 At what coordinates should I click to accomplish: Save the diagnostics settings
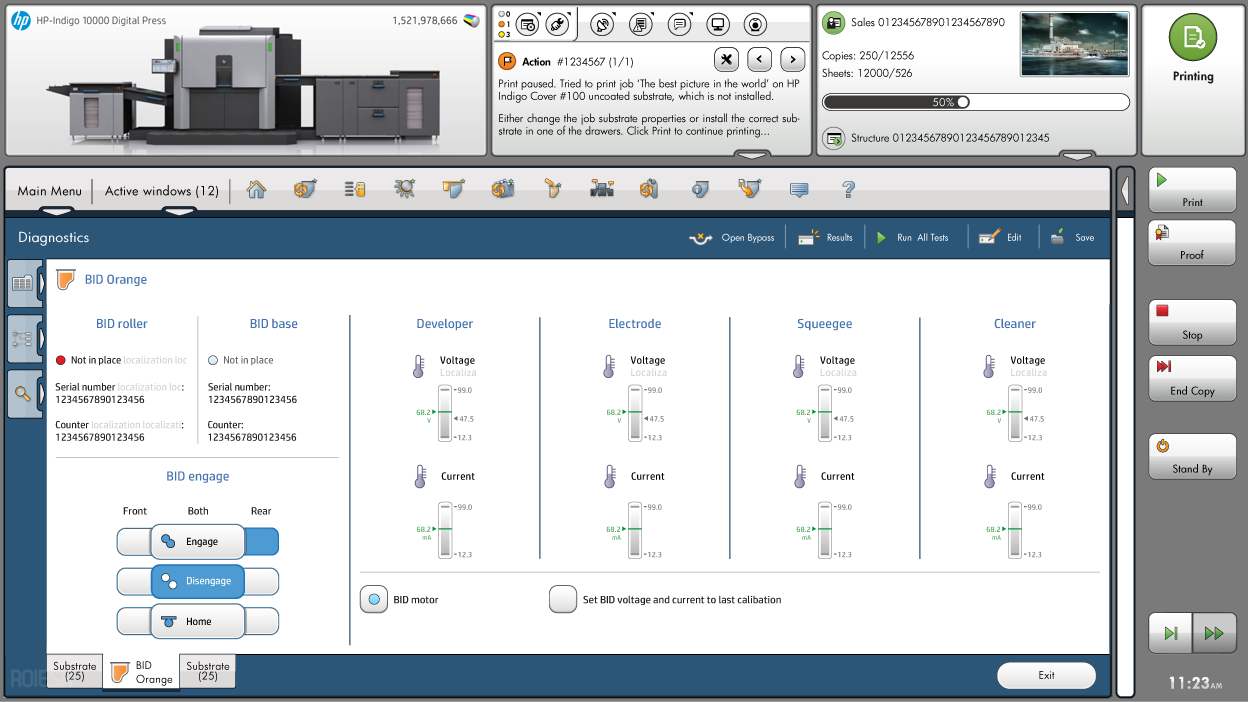(1072, 238)
